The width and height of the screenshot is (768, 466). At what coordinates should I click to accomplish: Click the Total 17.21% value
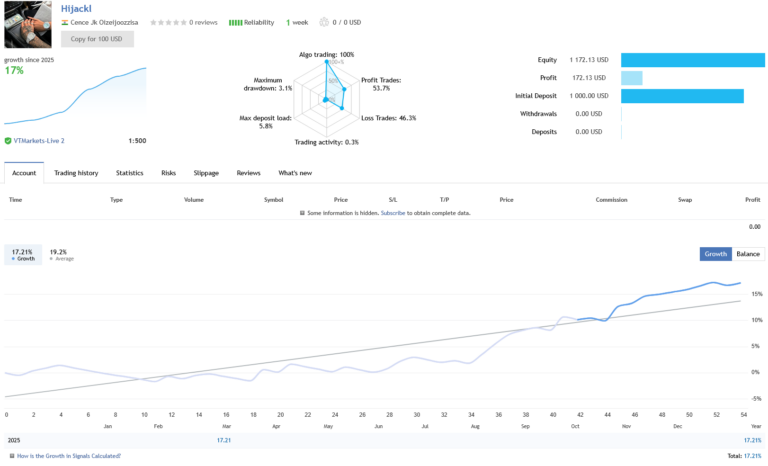(x=753, y=456)
